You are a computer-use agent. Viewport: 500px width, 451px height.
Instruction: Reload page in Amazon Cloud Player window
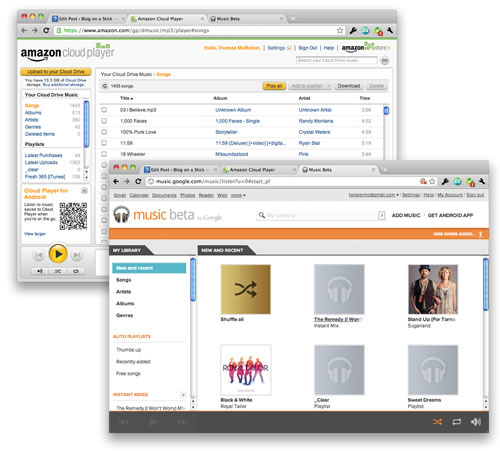coord(46,30)
